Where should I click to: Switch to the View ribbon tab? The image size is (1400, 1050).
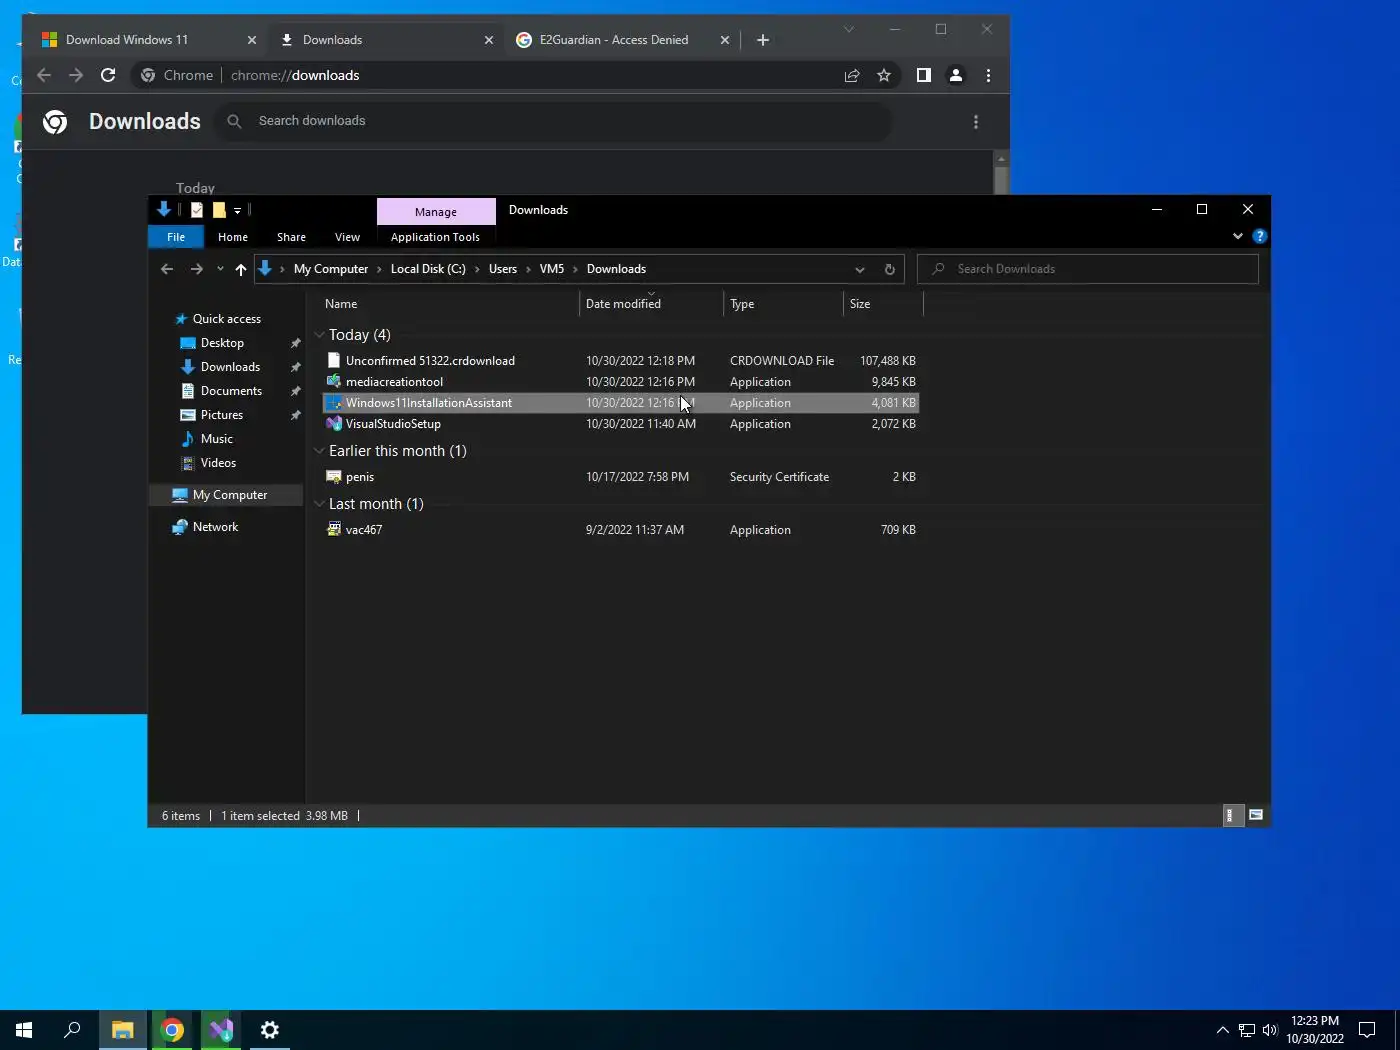point(347,237)
